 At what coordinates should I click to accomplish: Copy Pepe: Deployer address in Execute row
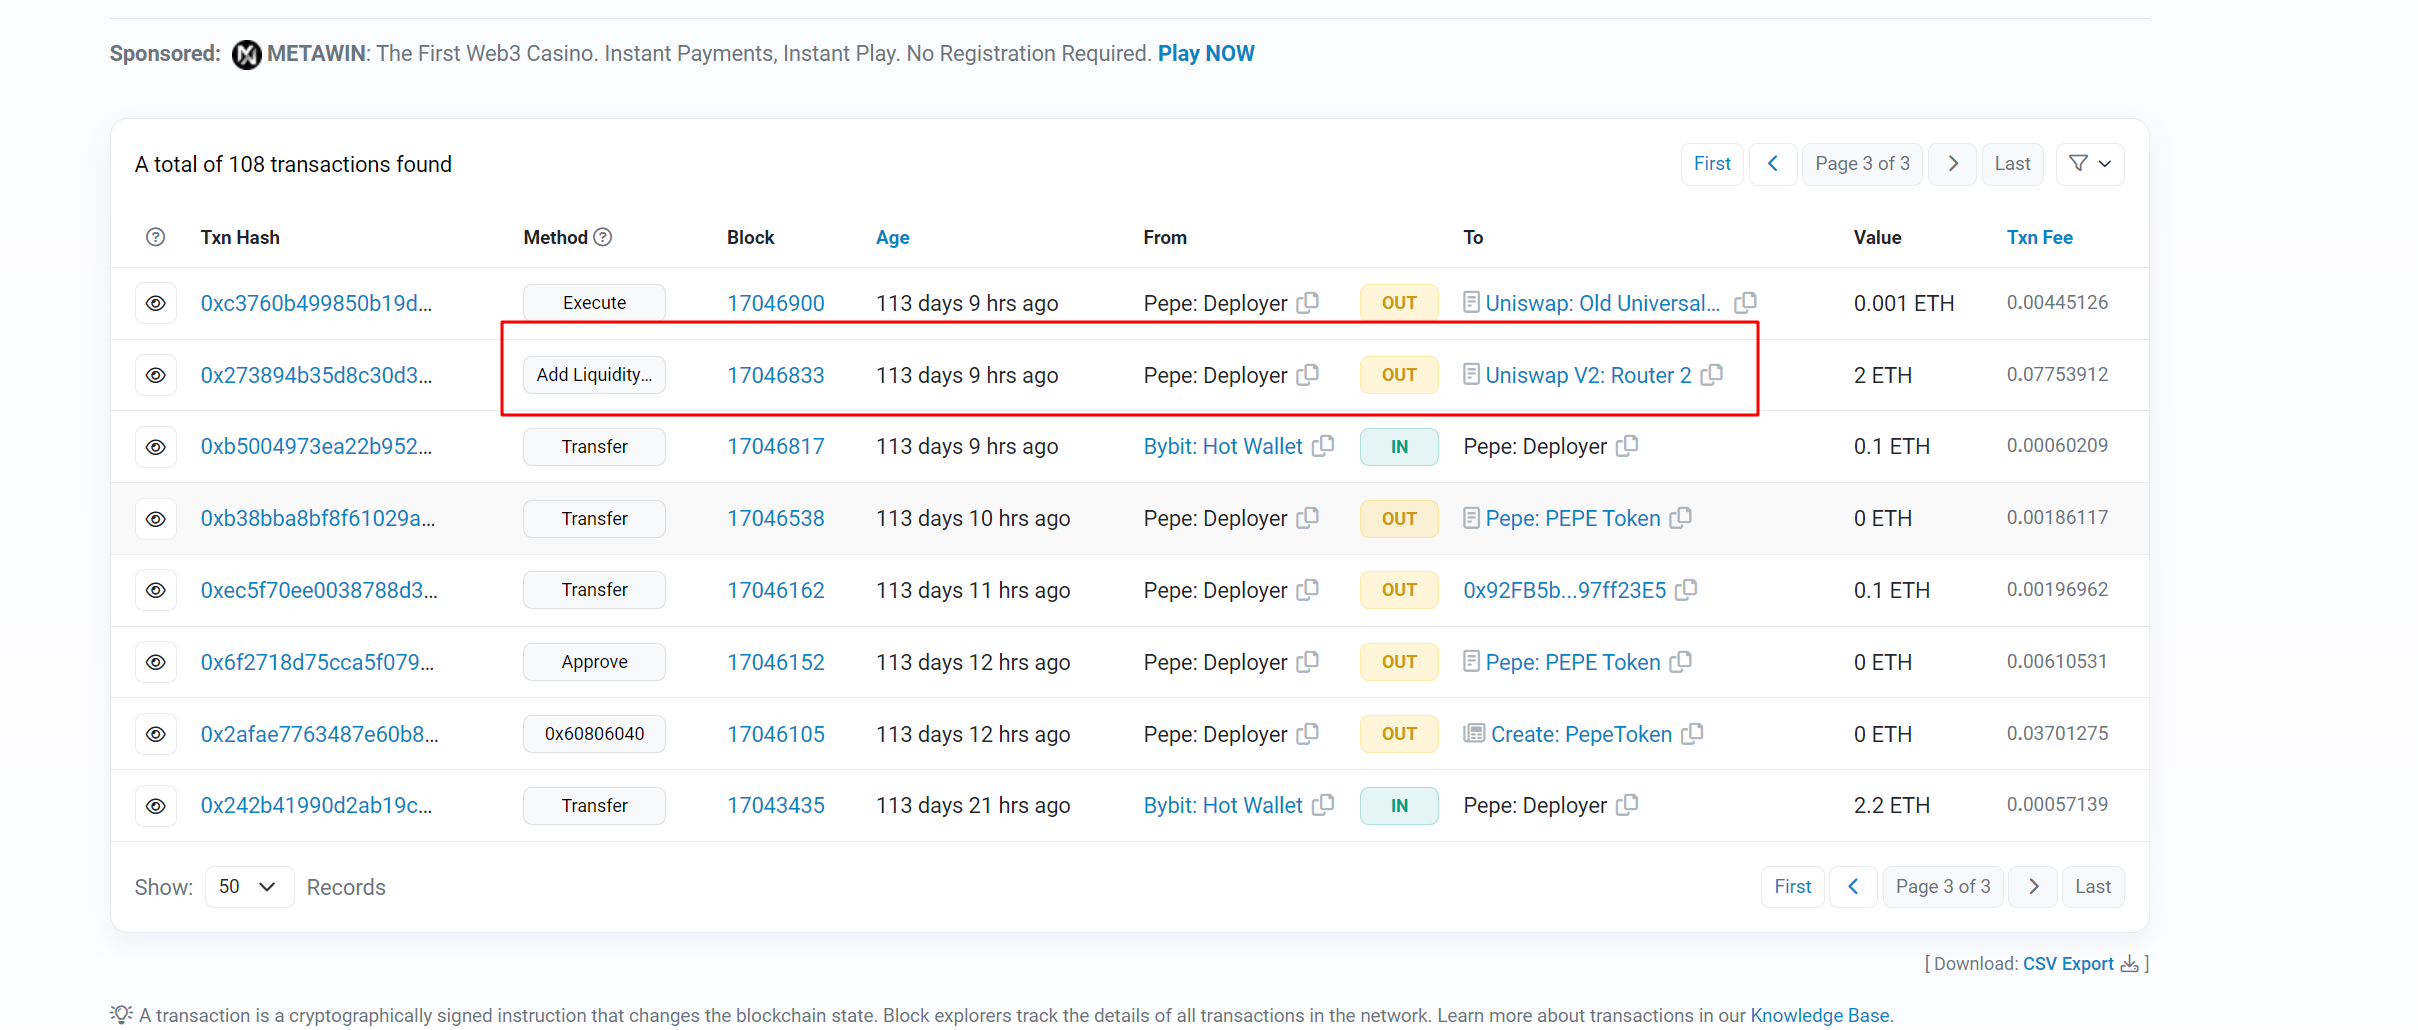click(x=1308, y=302)
